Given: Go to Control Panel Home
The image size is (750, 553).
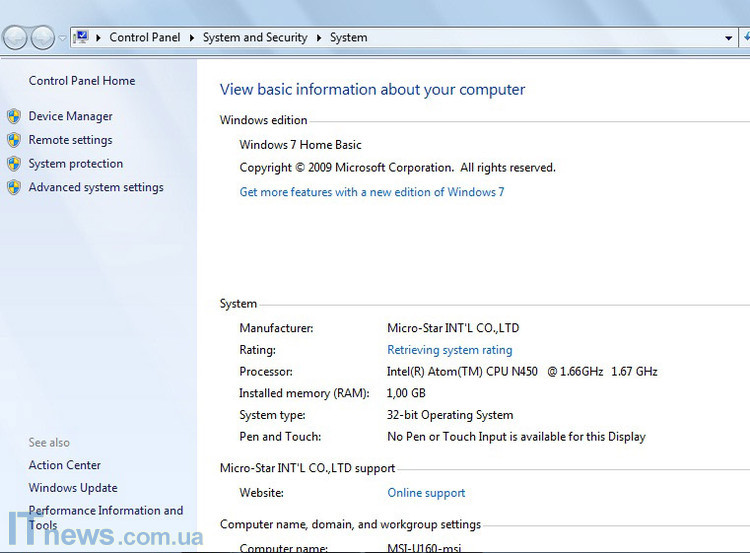Looking at the screenshot, I should [x=81, y=81].
